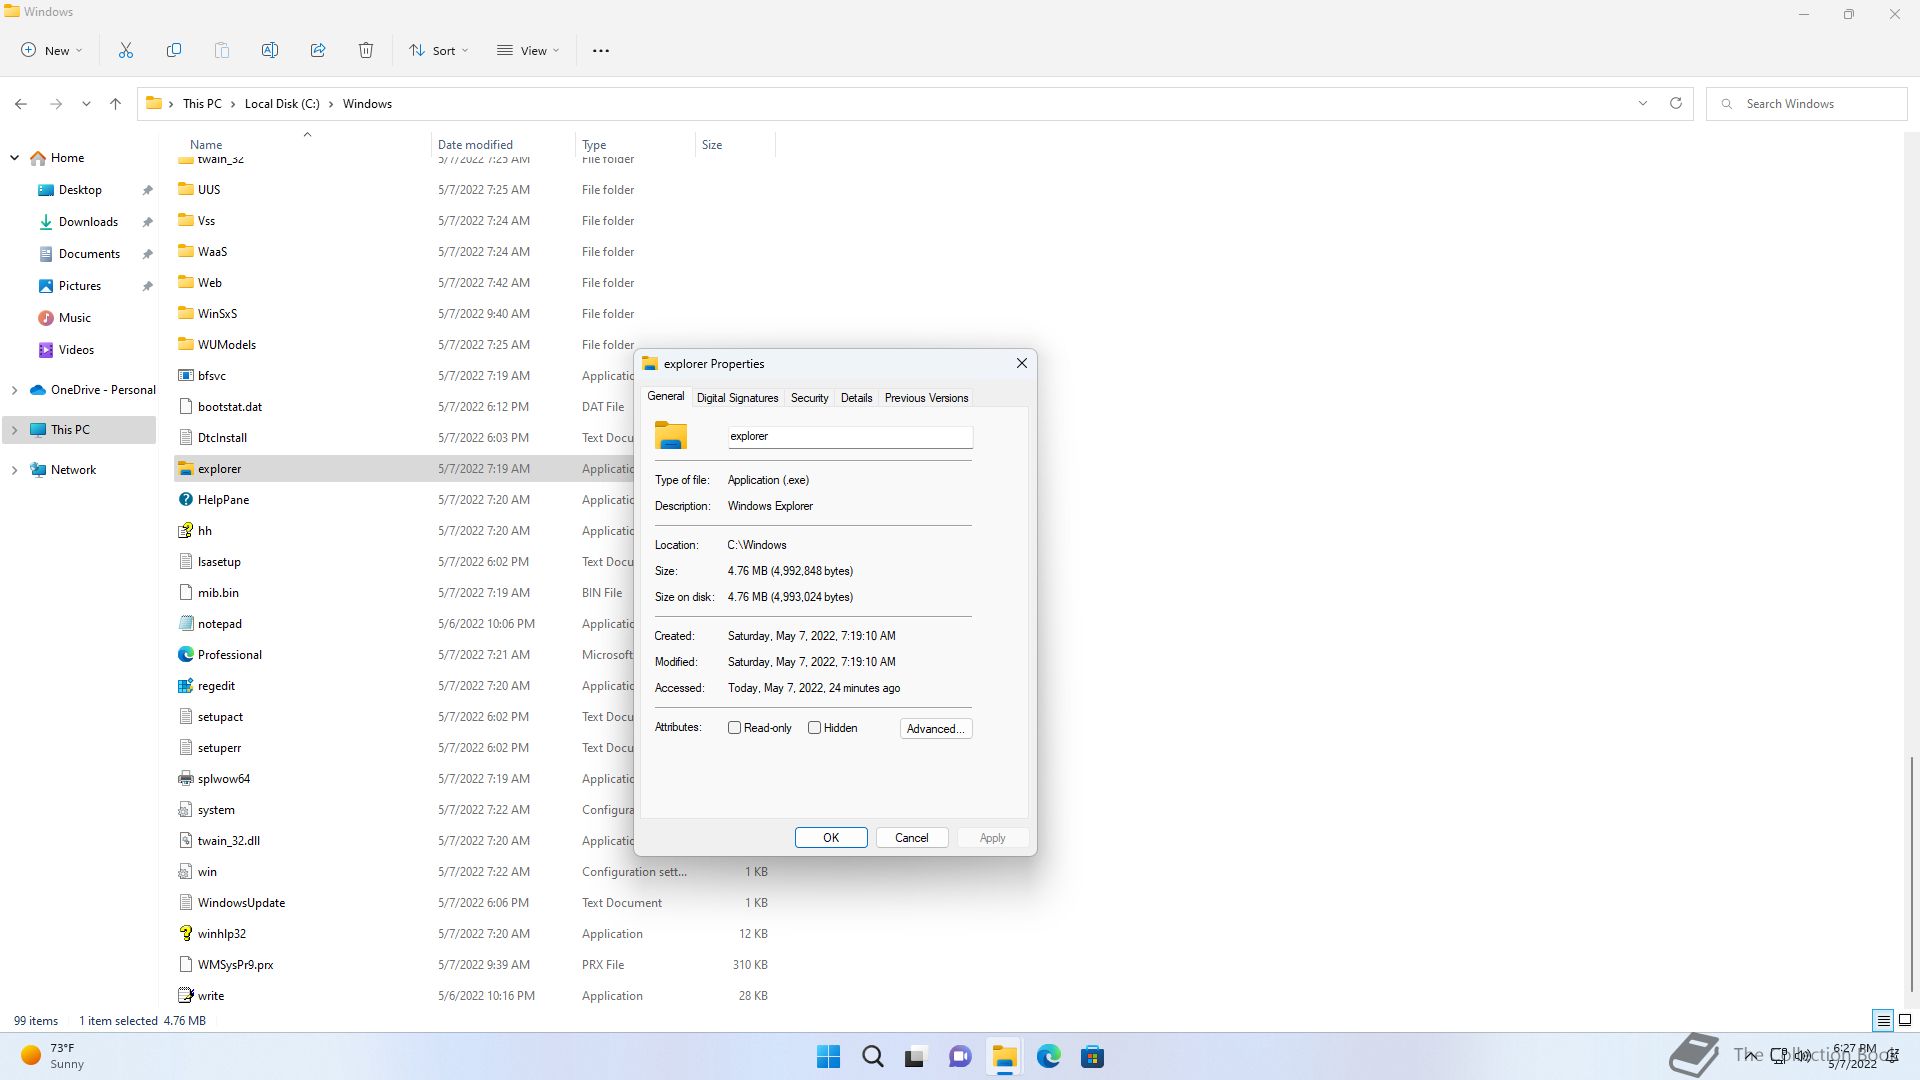Viewport: 1920px width, 1080px height.
Task: Select the Professional Edge file
Action: click(229, 655)
